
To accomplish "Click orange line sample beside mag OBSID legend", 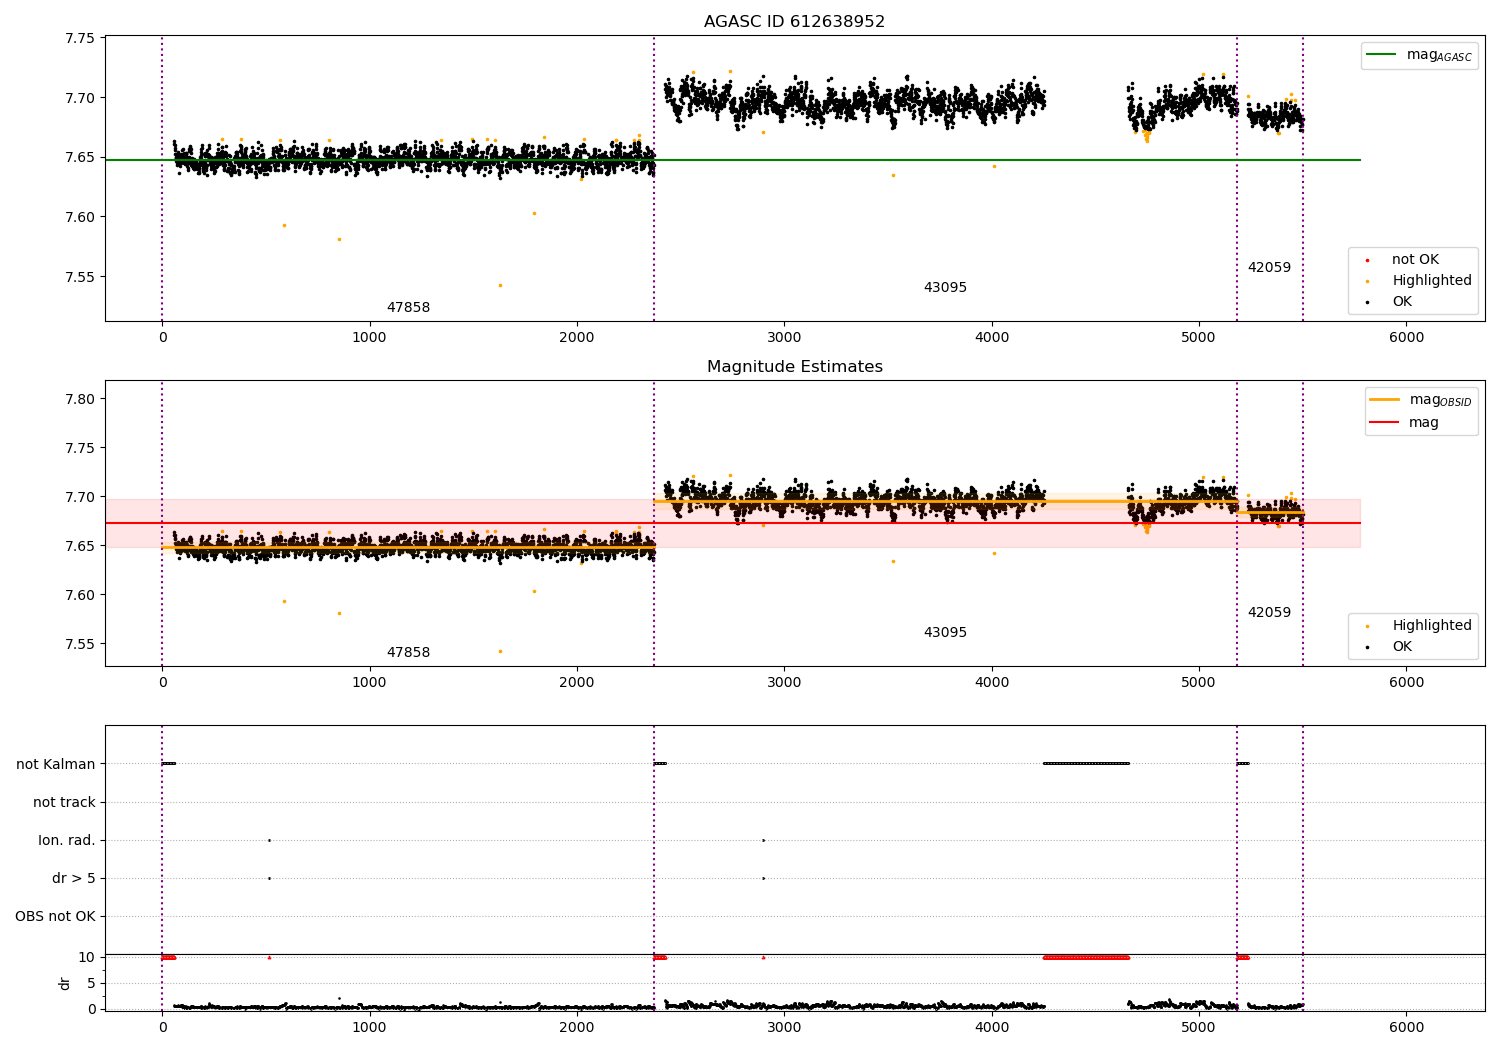I will tap(1385, 400).
